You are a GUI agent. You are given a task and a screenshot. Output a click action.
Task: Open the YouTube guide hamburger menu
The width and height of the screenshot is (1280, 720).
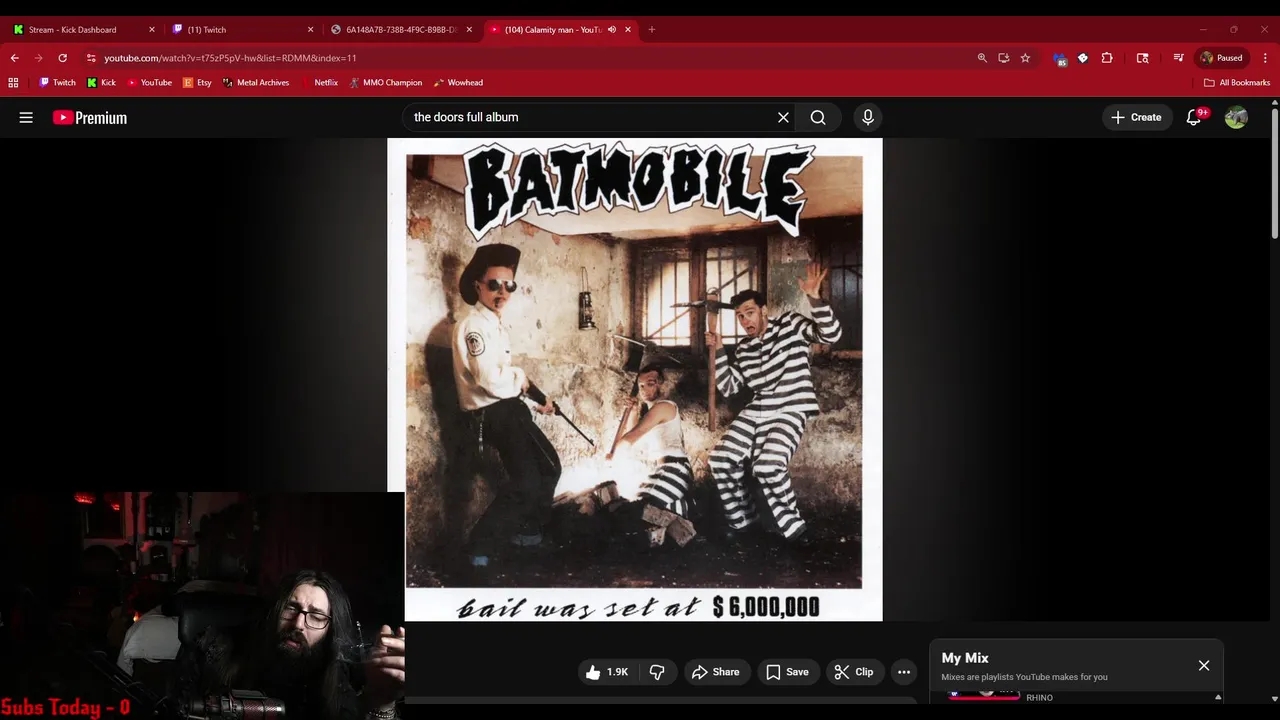pyautogui.click(x=26, y=117)
